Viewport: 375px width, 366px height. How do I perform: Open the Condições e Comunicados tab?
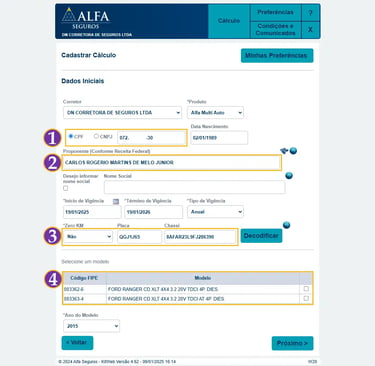(275, 30)
